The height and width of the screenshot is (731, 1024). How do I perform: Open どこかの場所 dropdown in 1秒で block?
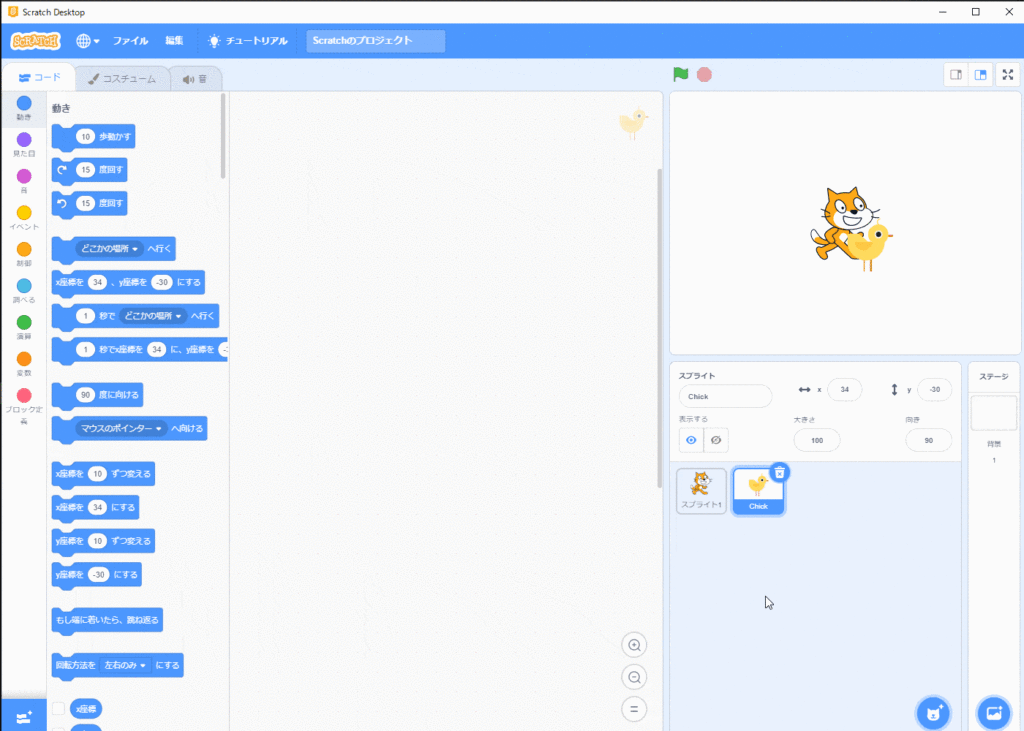pos(153,316)
